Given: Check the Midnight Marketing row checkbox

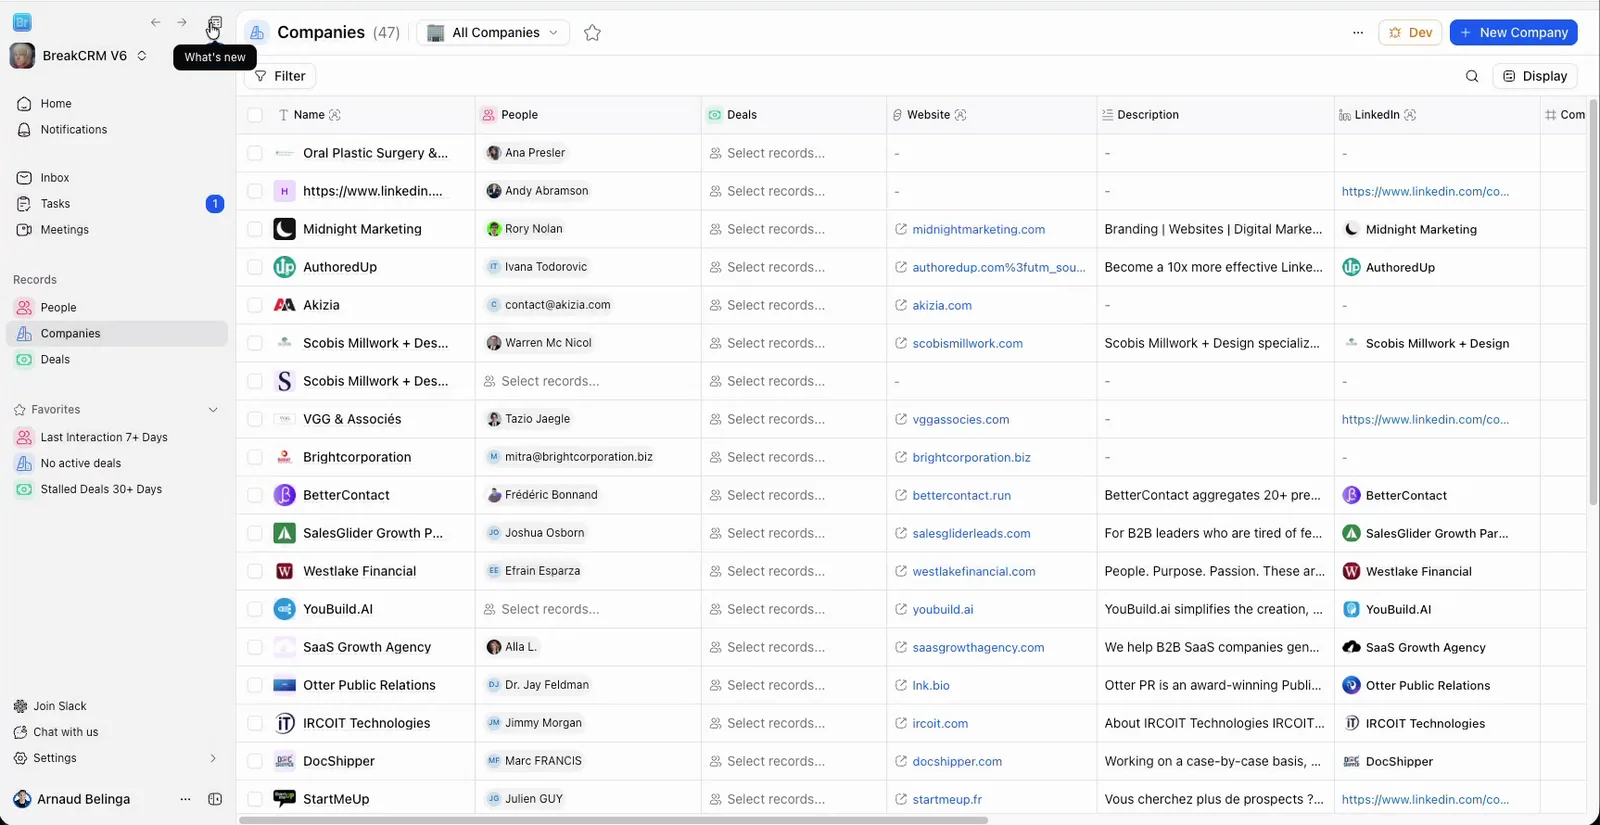Looking at the screenshot, I should [255, 229].
